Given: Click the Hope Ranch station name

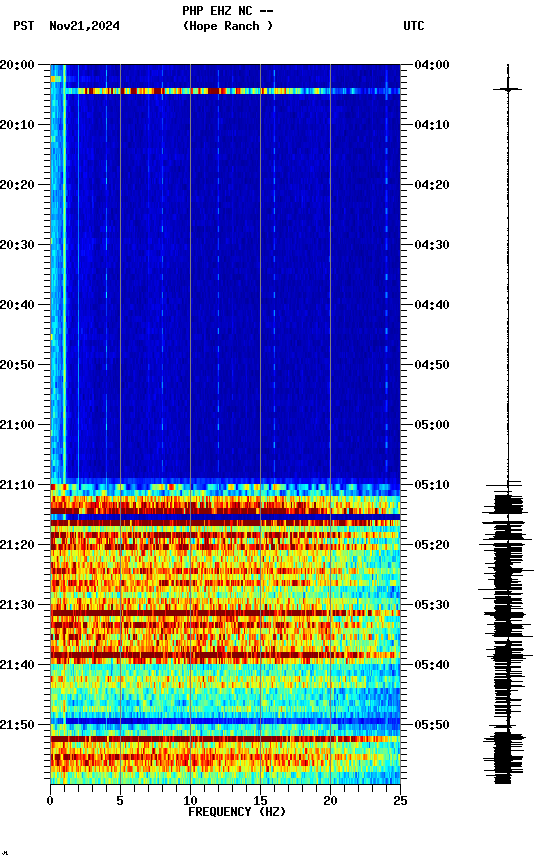Looking at the screenshot, I should tap(228, 26).
